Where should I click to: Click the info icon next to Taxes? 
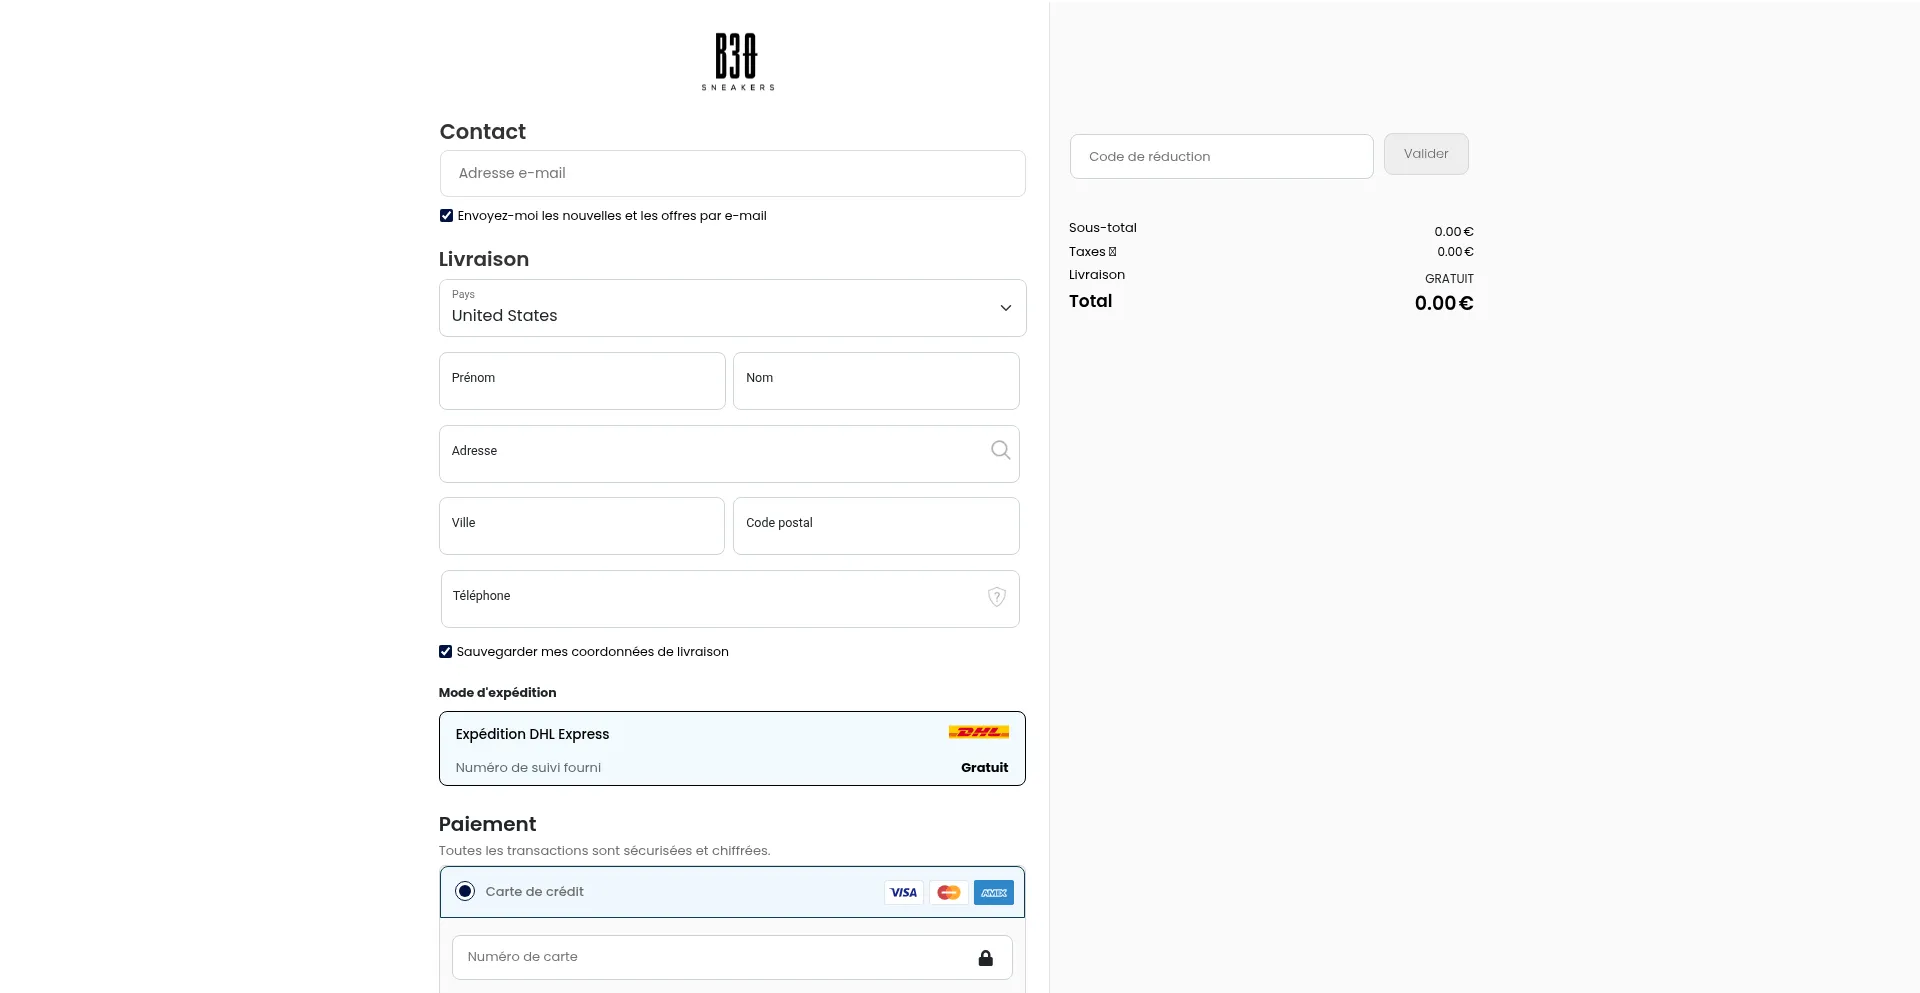[1112, 252]
